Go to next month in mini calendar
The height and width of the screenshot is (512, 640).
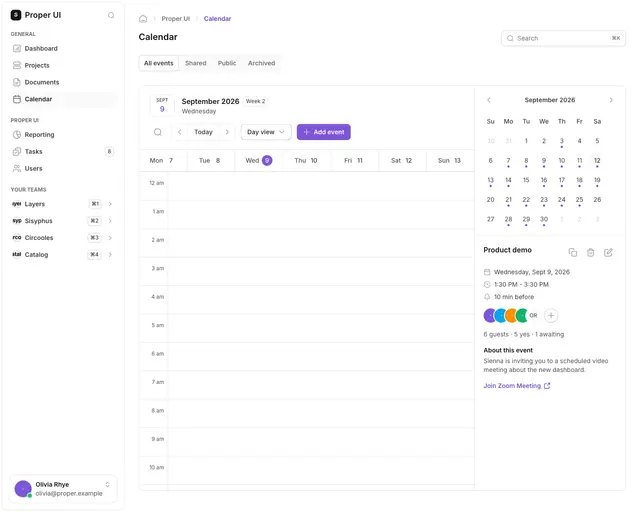point(611,100)
